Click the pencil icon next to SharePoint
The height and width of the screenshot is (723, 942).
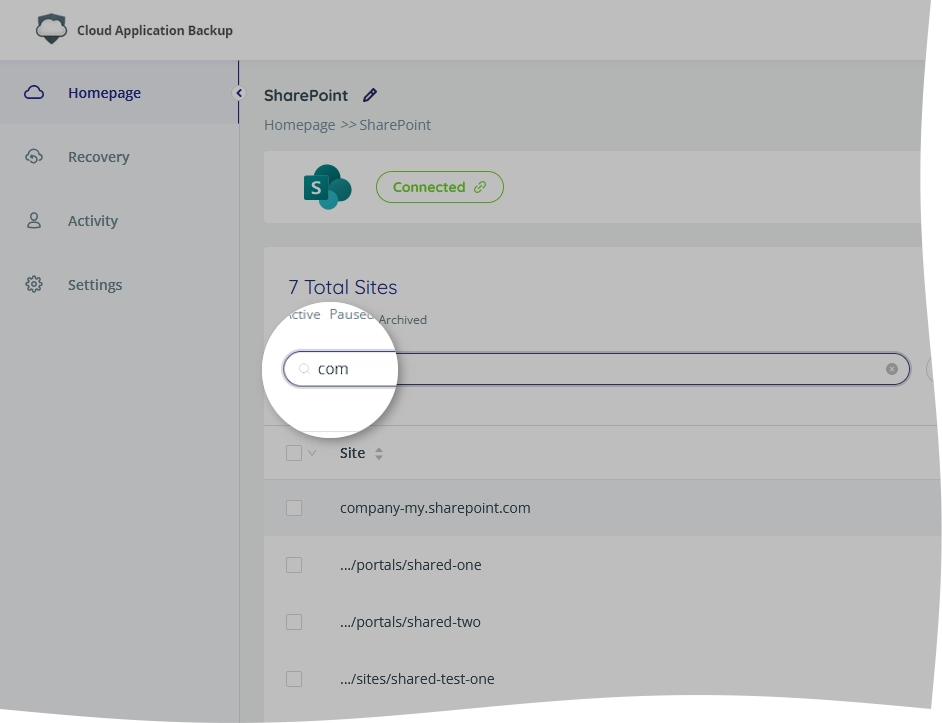370,95
